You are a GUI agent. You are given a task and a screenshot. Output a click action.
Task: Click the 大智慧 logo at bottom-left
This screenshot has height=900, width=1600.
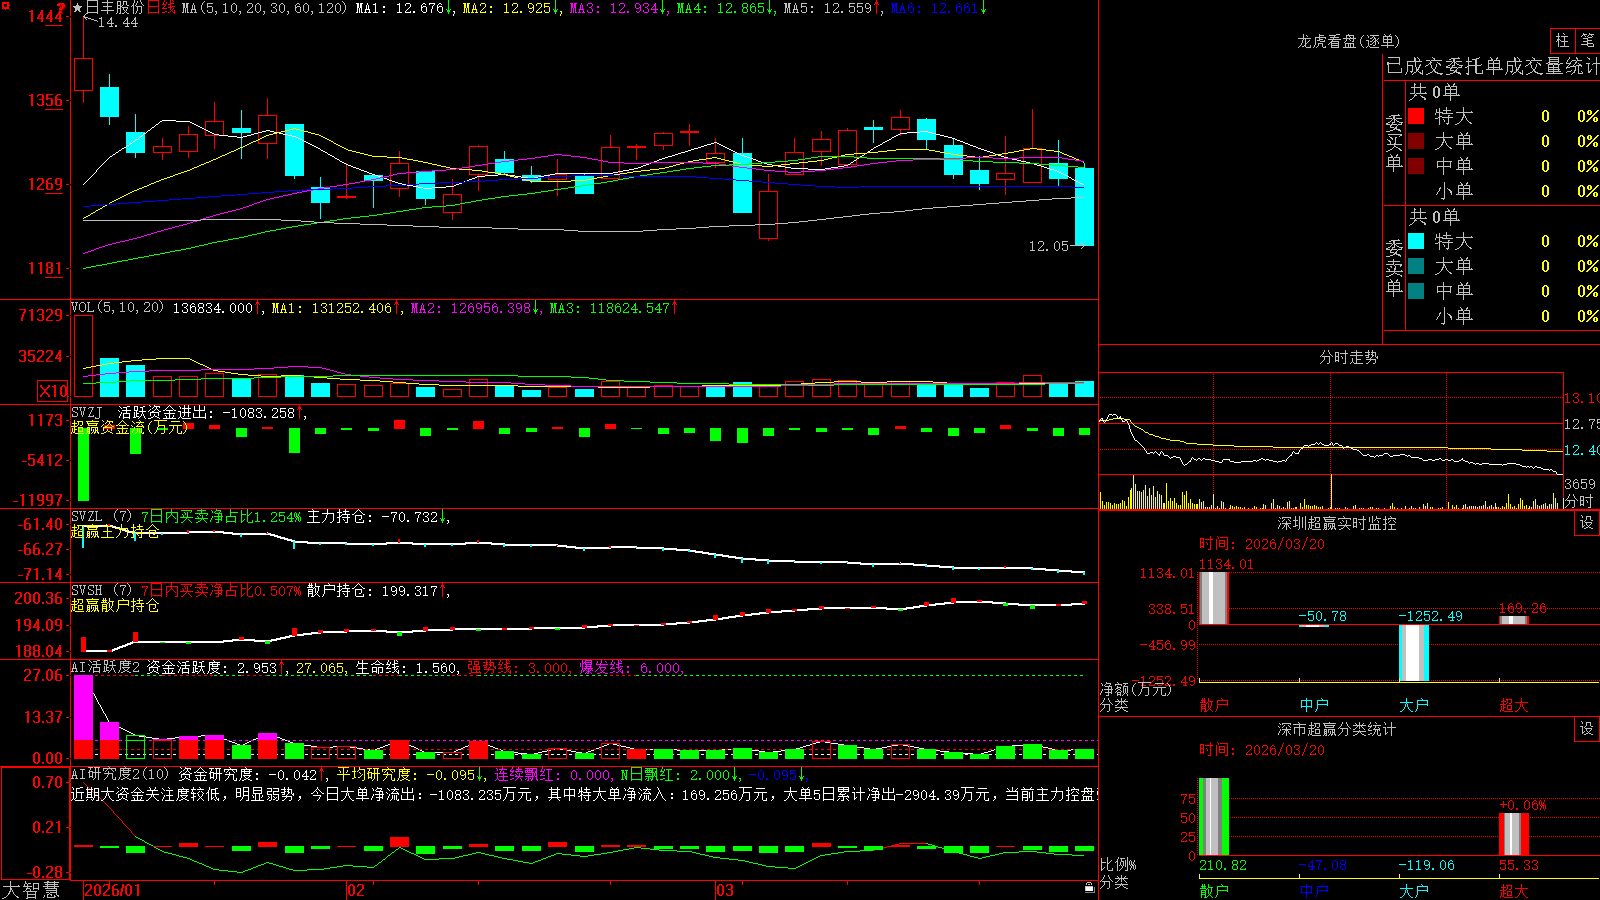pos(31,889)
